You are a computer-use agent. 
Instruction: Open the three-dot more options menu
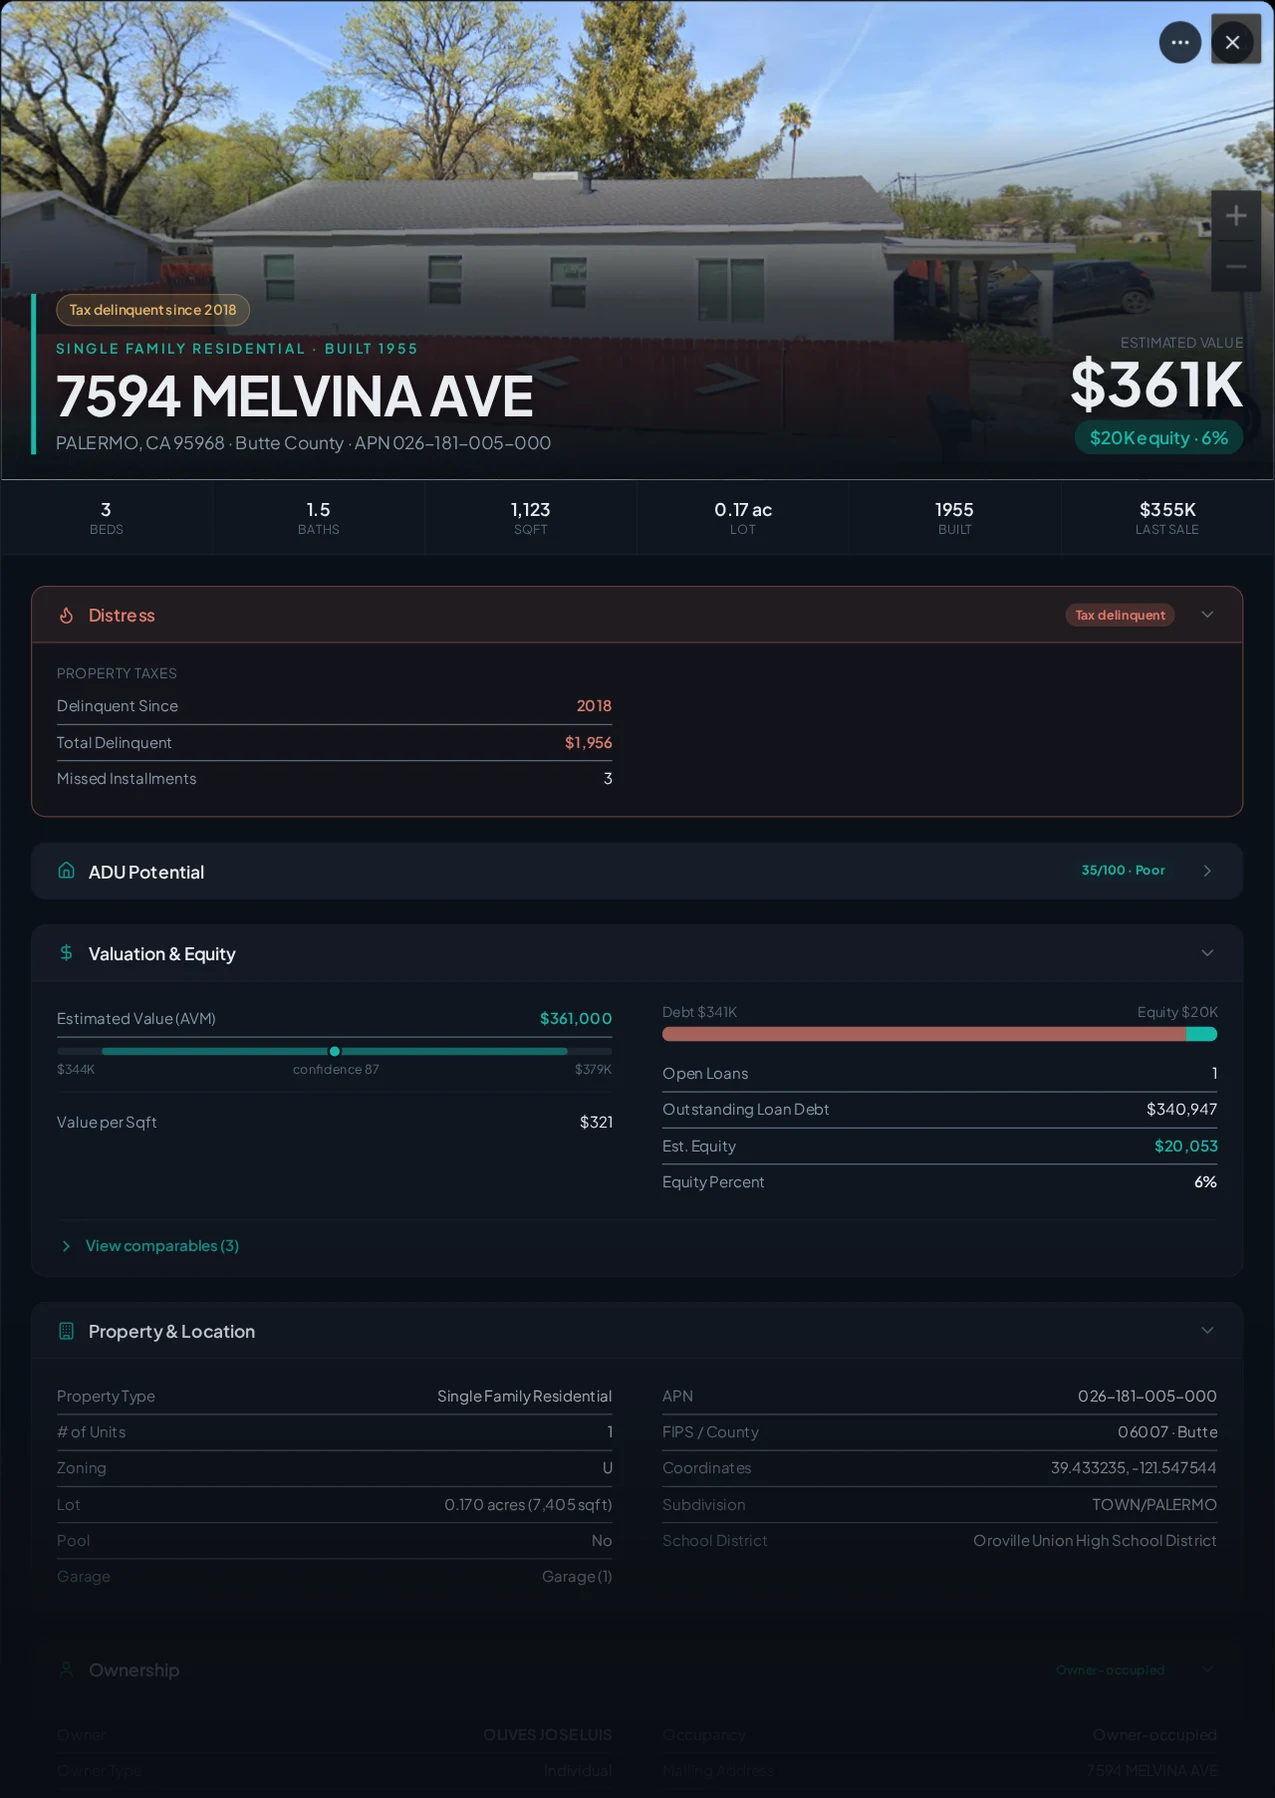coord(1180,43)
